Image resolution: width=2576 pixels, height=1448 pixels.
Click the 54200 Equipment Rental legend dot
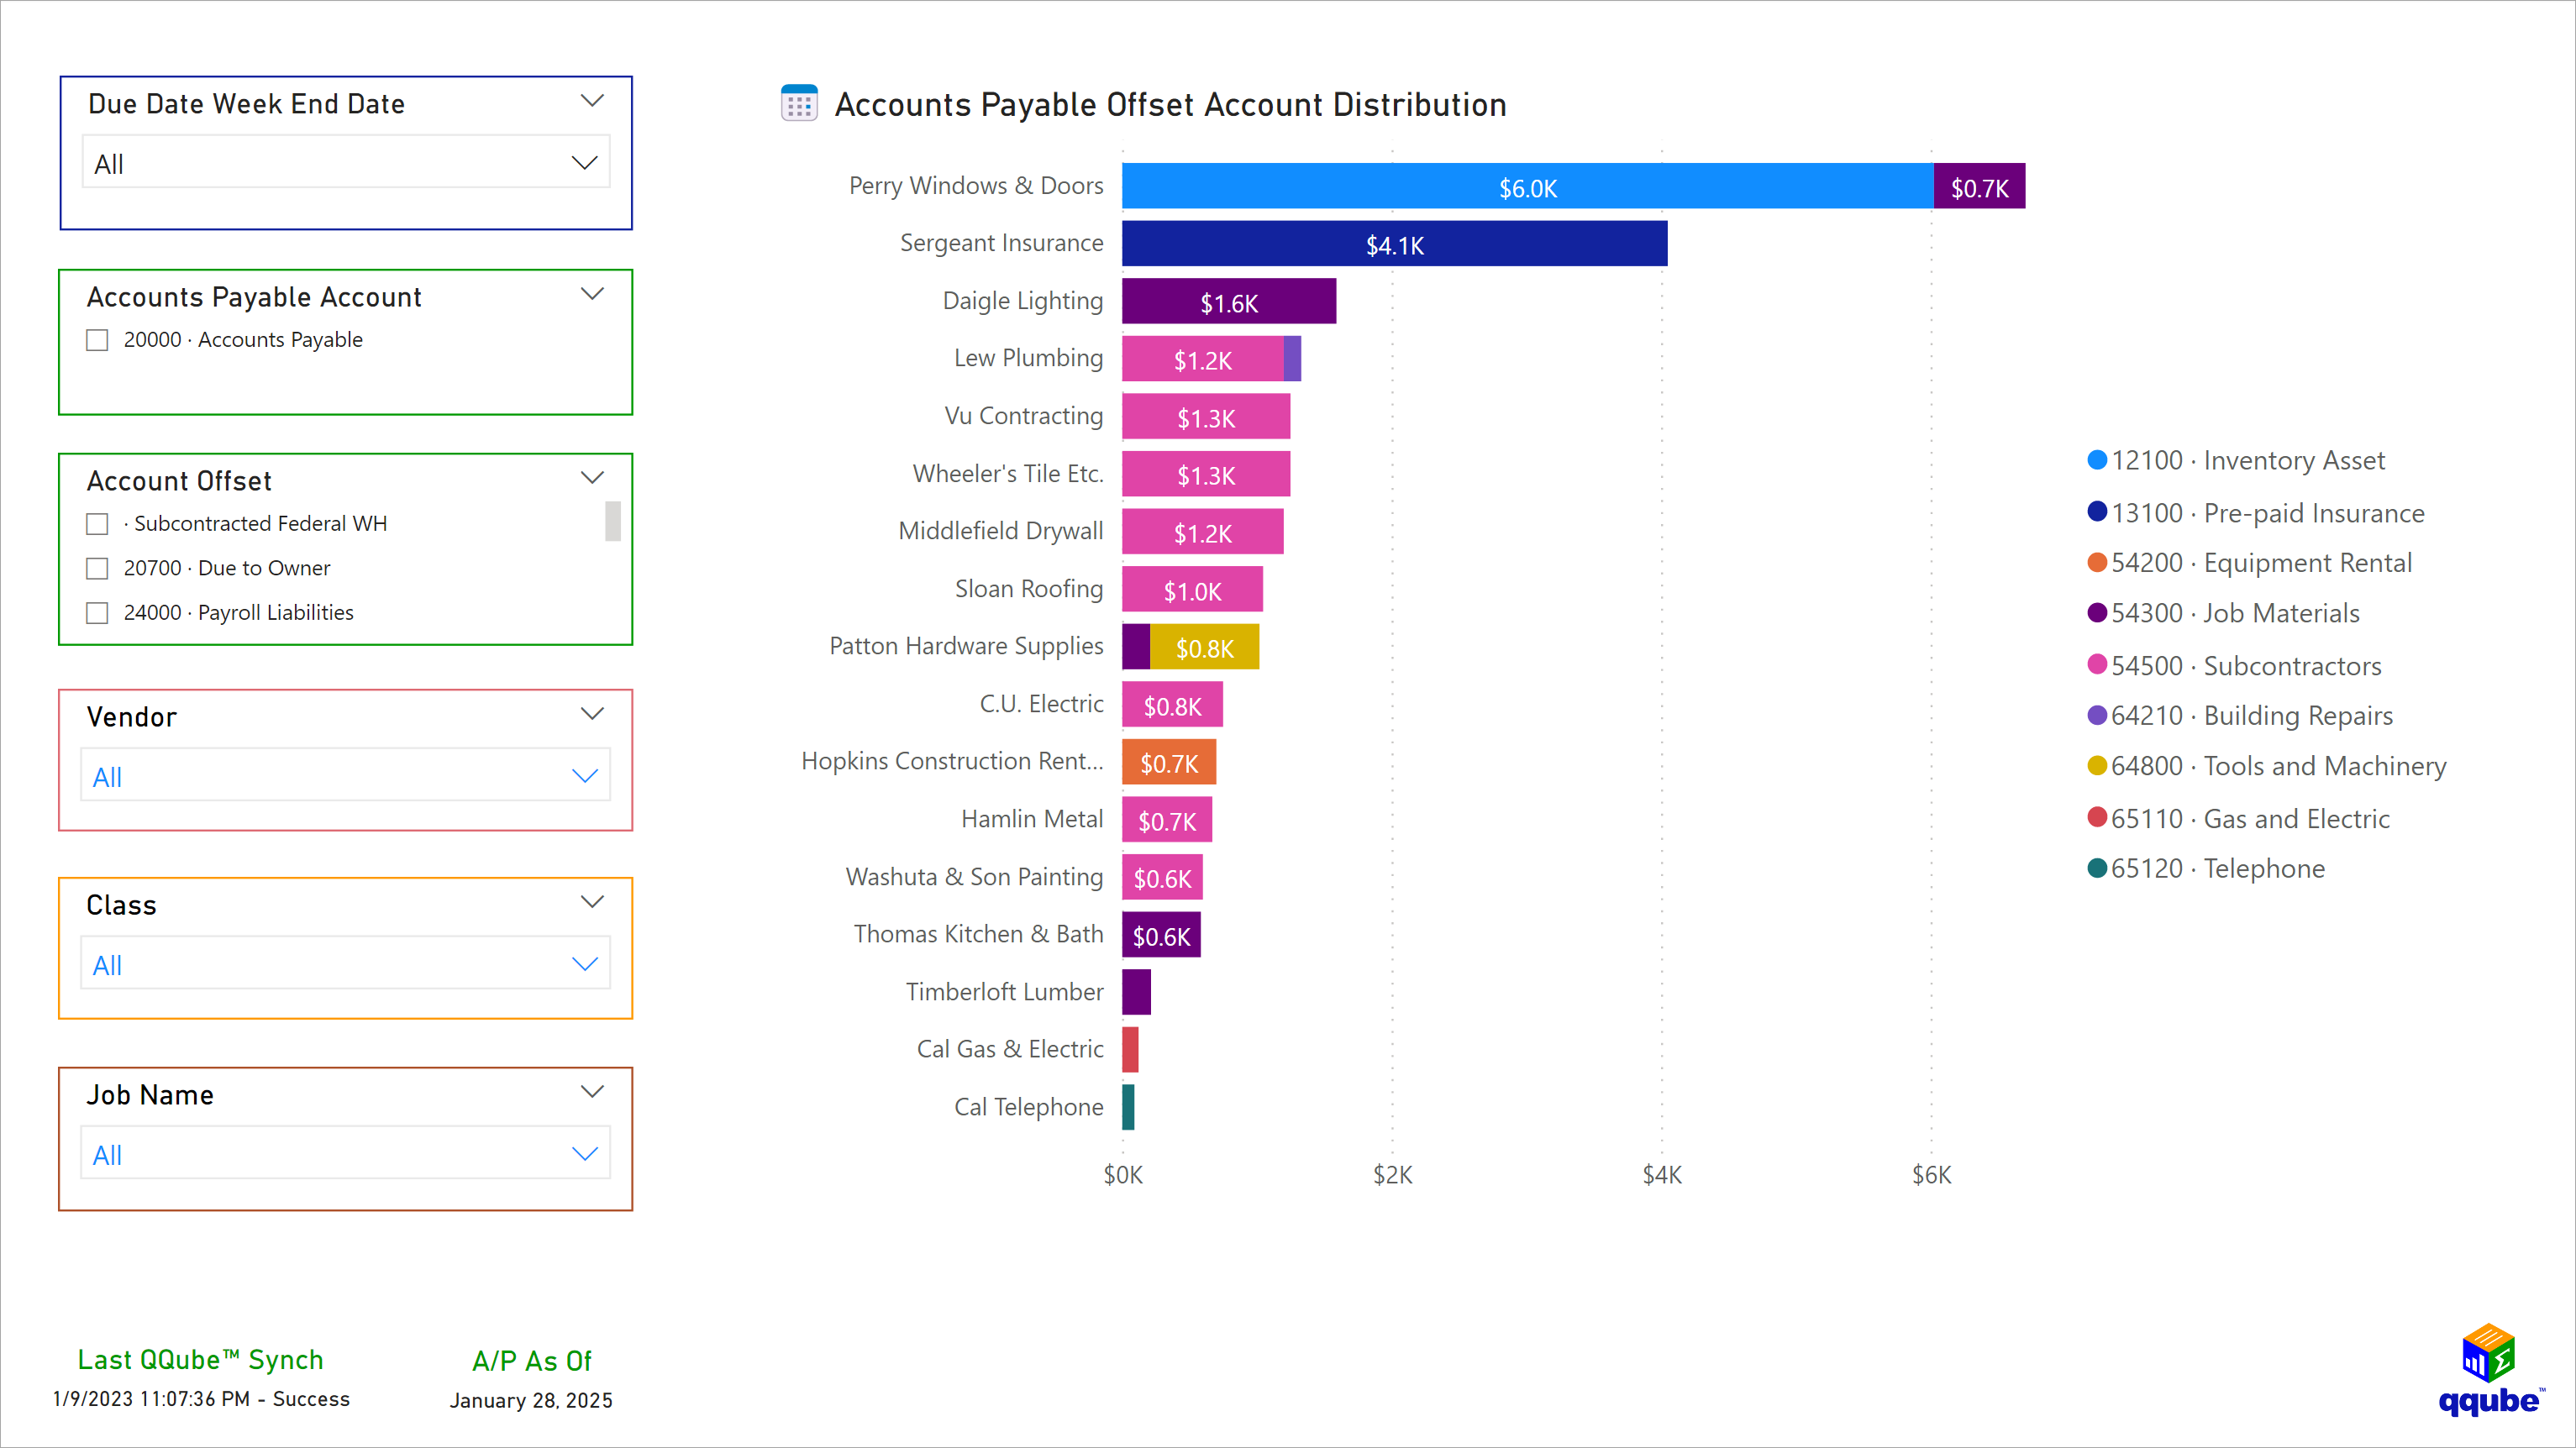click(x=2096, y=562)
